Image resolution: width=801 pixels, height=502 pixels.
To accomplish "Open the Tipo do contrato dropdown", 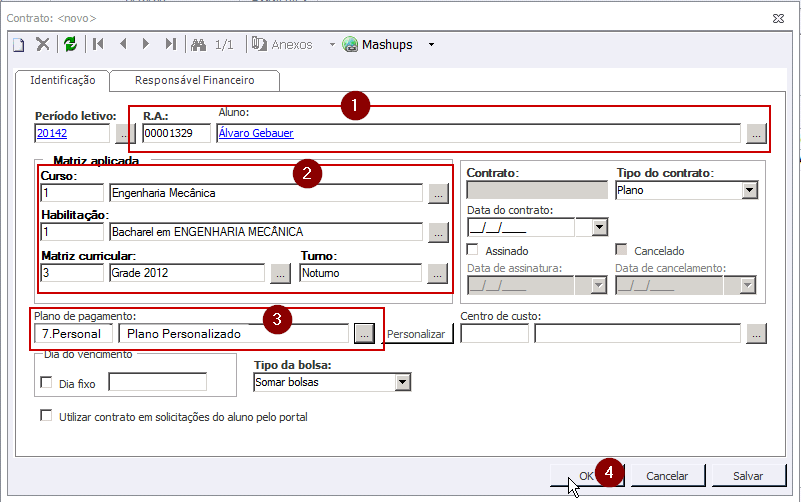I will [x=749, y=190].
